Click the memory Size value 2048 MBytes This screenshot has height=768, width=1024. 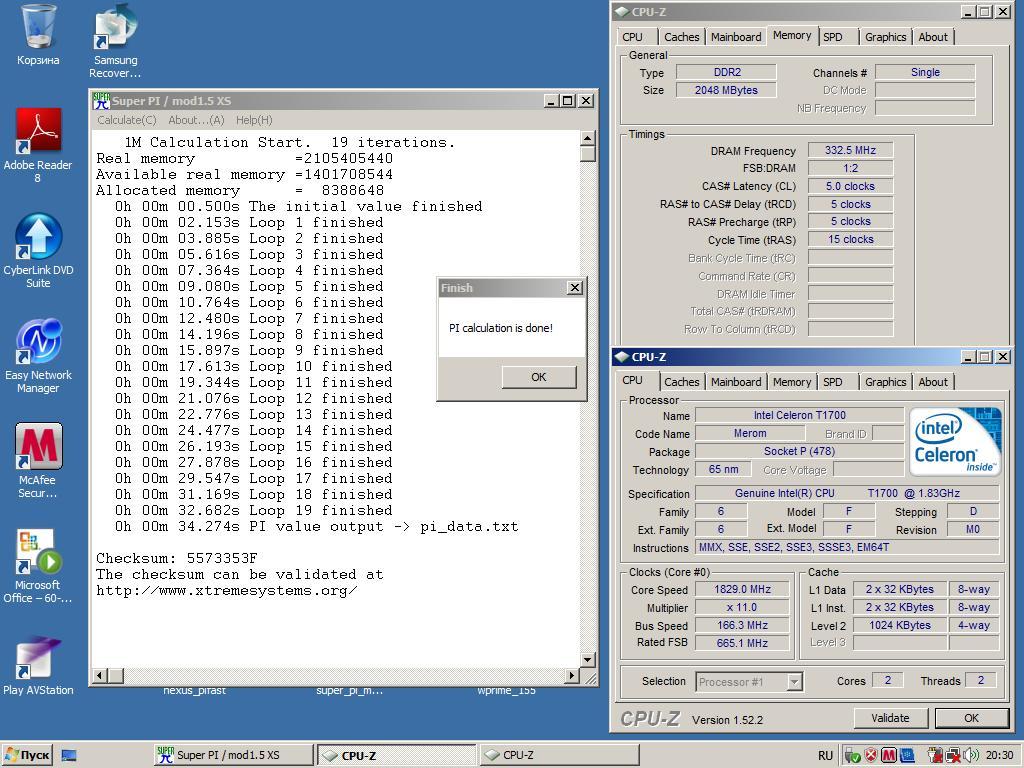(726, 90)
